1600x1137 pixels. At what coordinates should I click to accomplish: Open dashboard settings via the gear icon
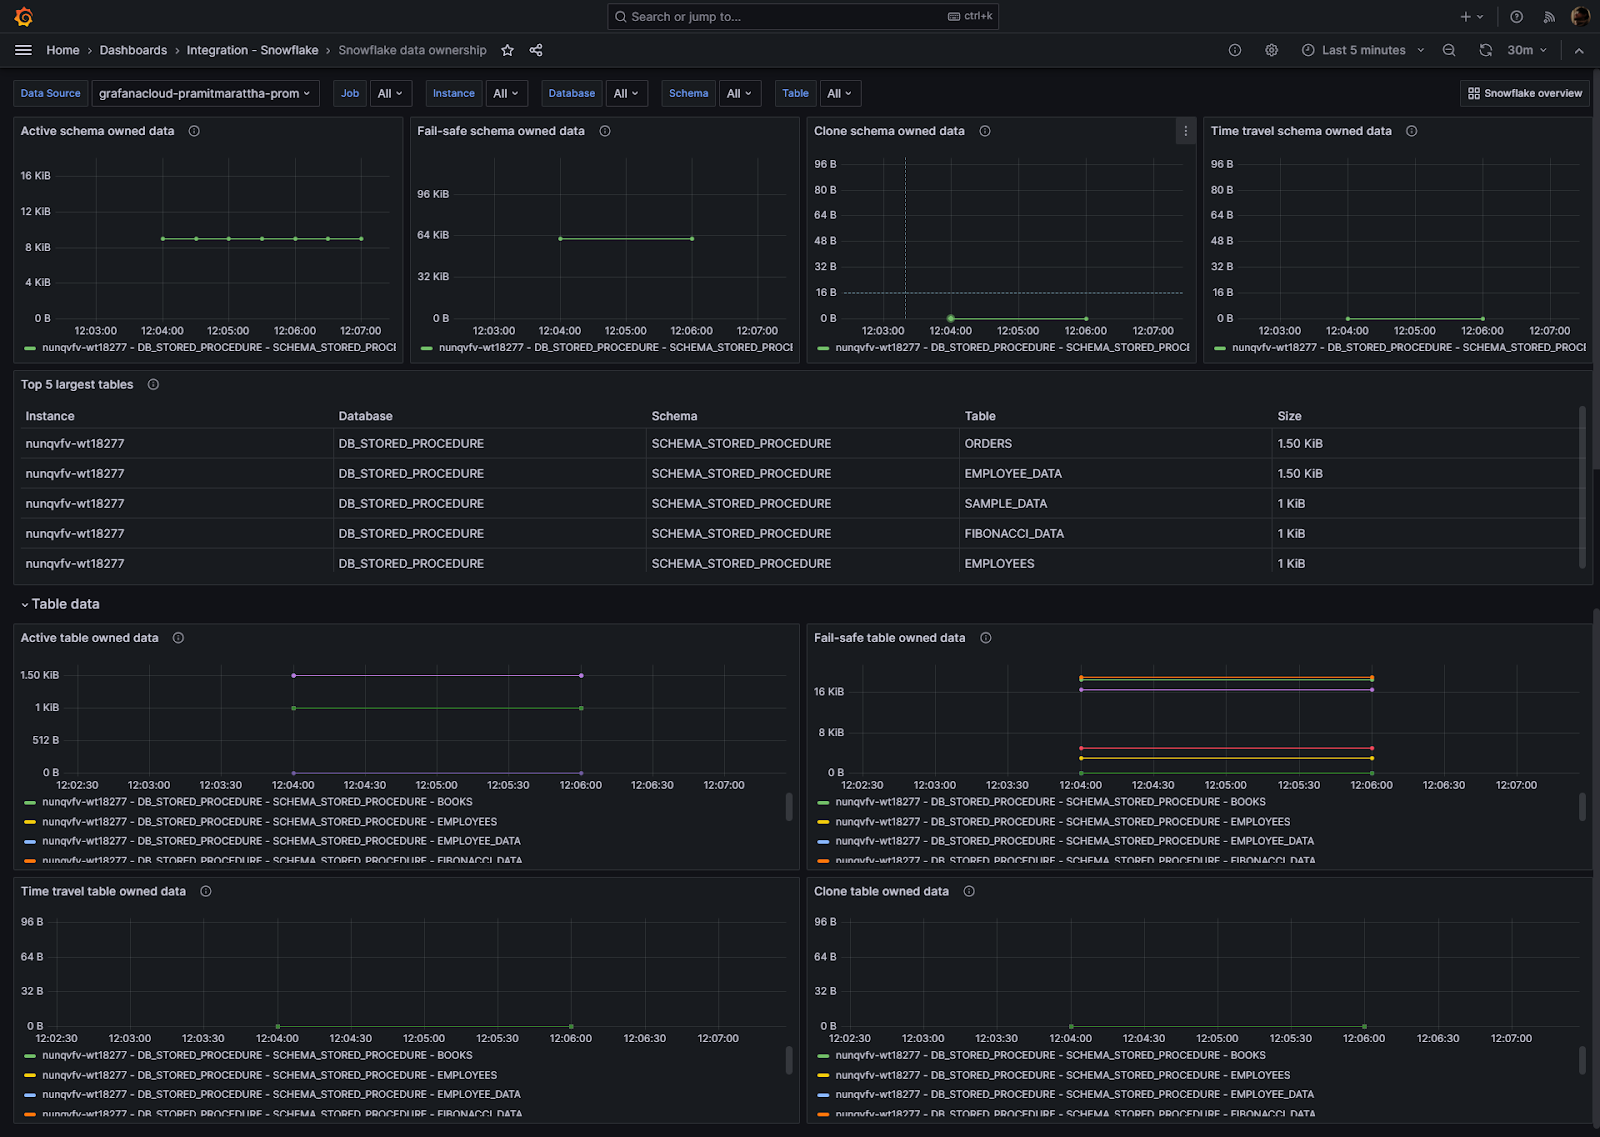click(1271, 49)
